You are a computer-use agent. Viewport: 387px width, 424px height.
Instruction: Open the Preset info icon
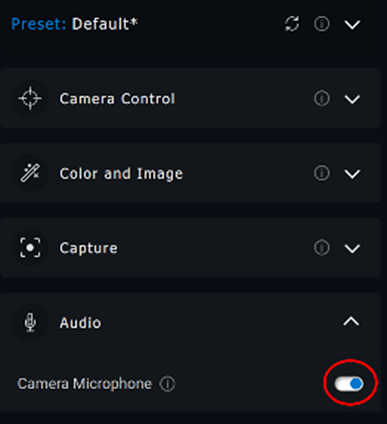pyautogui.click(x=322, y=24)
